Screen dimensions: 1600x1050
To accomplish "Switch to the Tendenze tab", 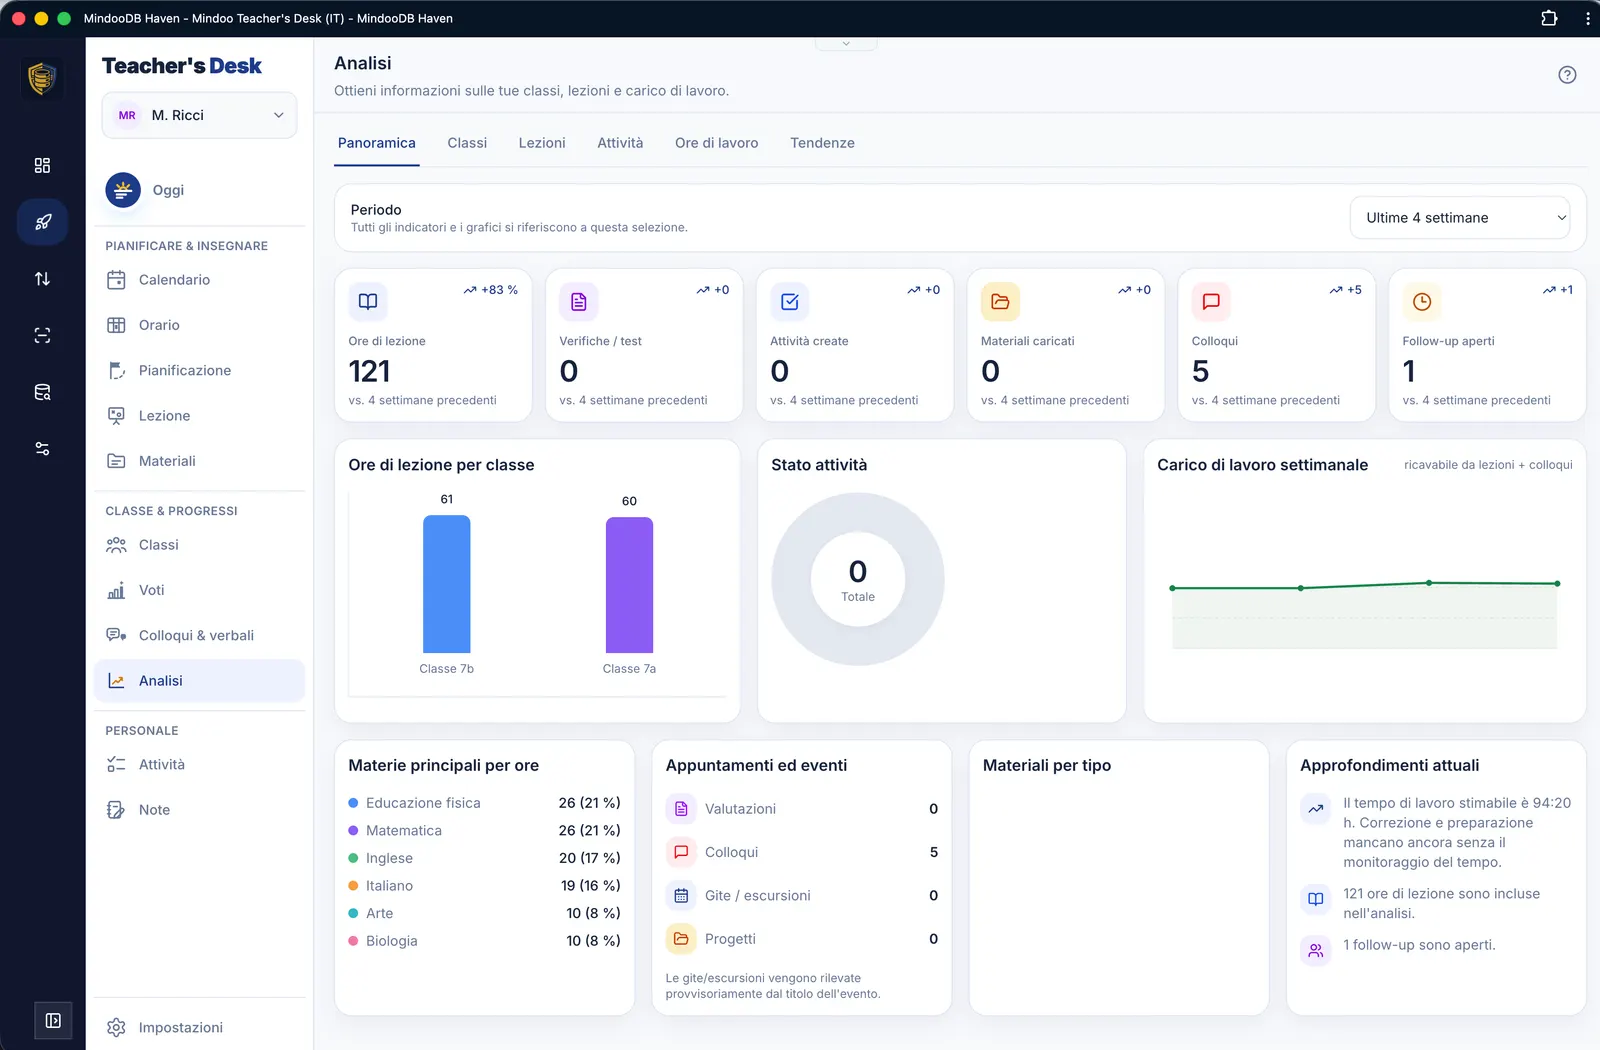I will tap(822, 143).
